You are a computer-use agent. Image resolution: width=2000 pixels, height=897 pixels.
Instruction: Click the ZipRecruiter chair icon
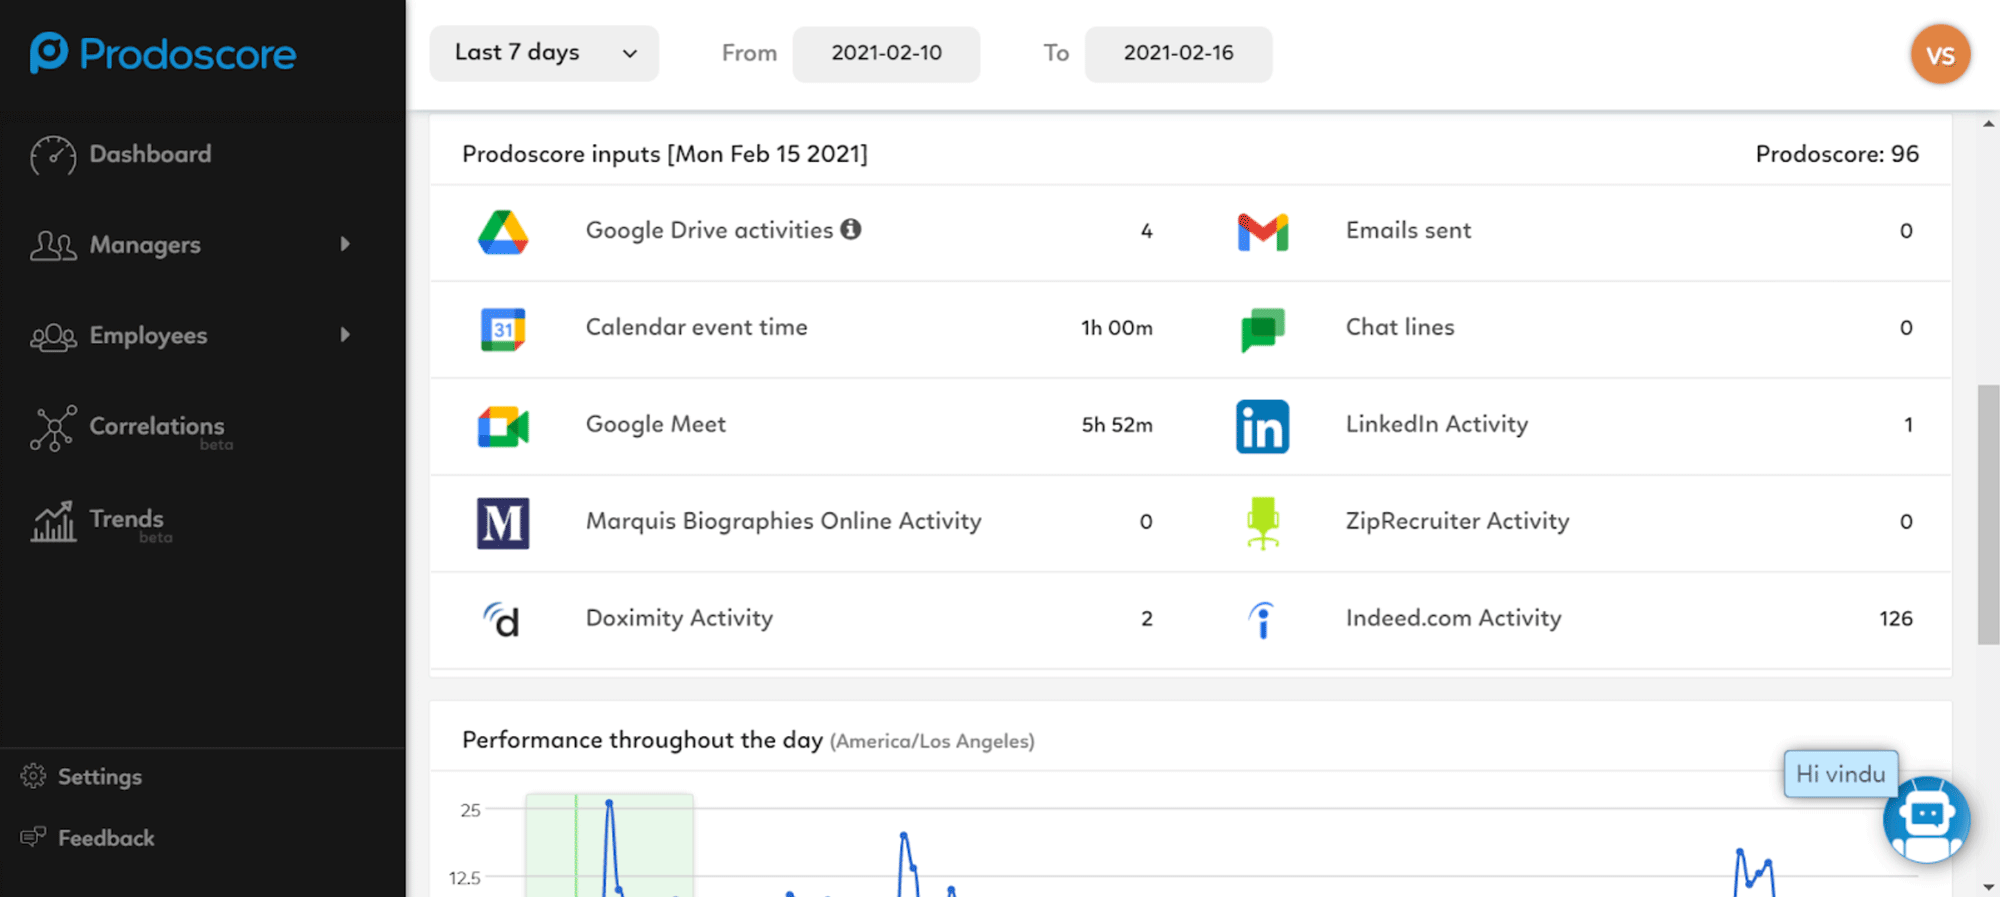tap(1263, 523)
